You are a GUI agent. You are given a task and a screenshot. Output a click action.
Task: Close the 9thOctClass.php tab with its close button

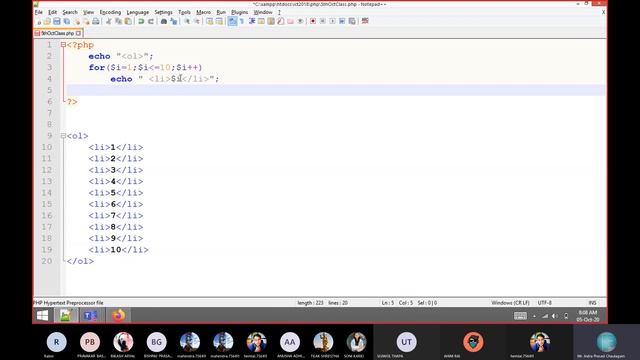pyautogui.click(x=78, y=33)
